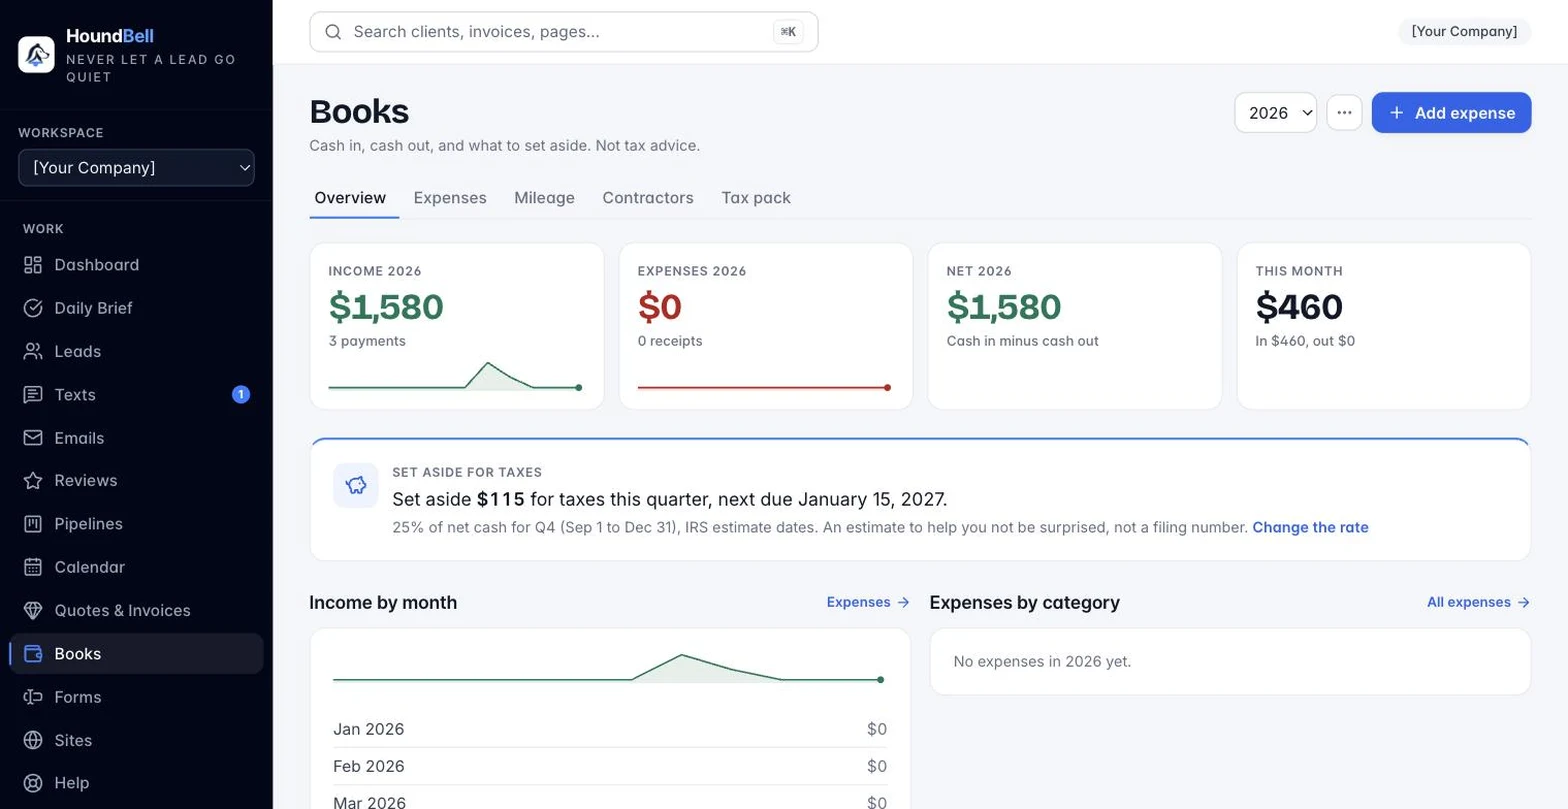Click the Books wallet icon

(33, 654)
